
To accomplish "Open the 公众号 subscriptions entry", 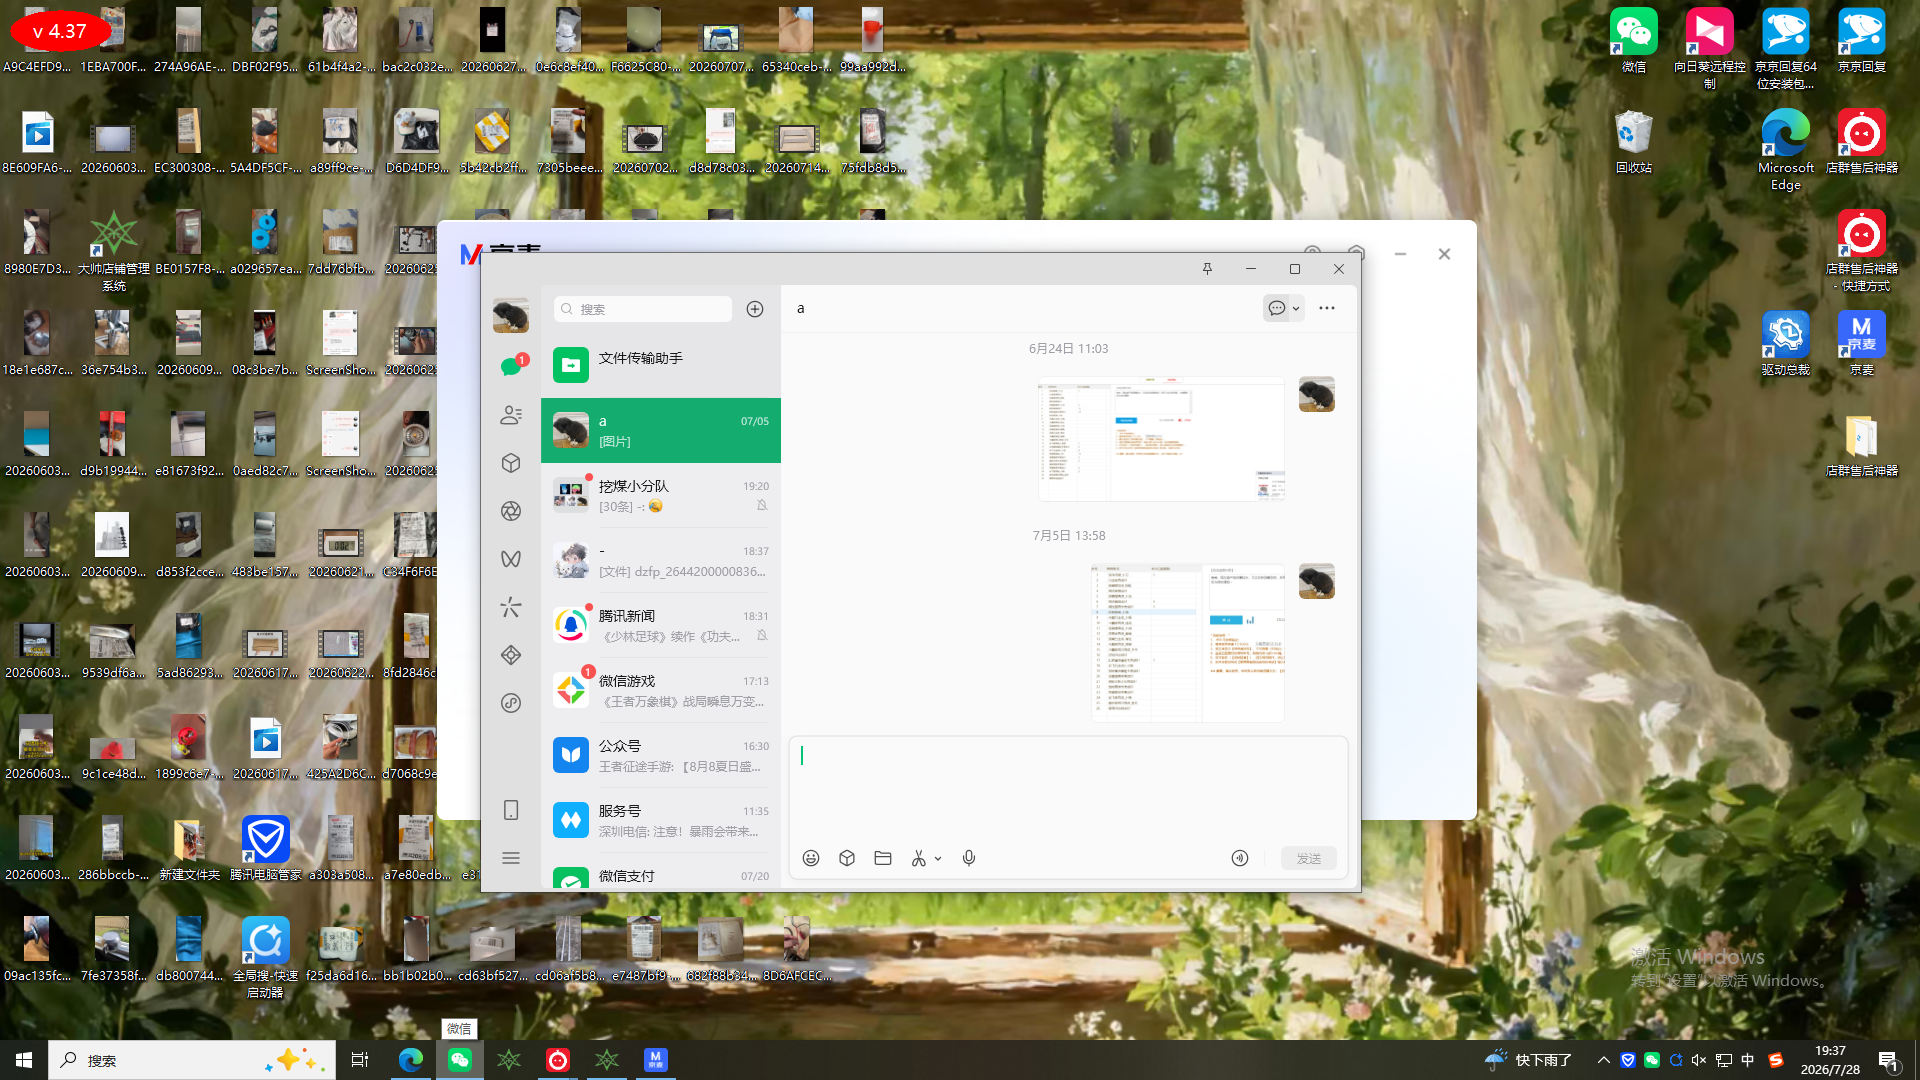I will tap(661, 756).
